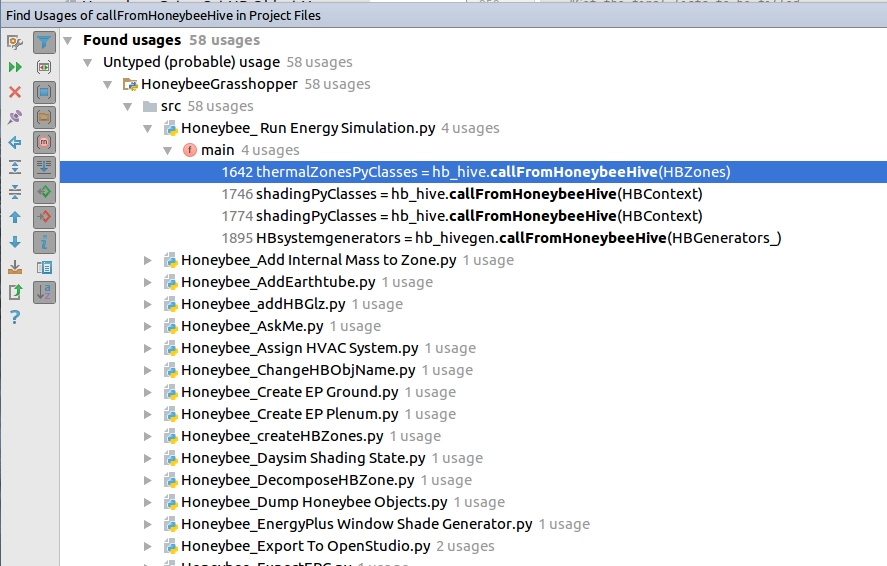Go to previous occurrence with the up arrow
Screen dimensions: 887x566
pos(15,217)
